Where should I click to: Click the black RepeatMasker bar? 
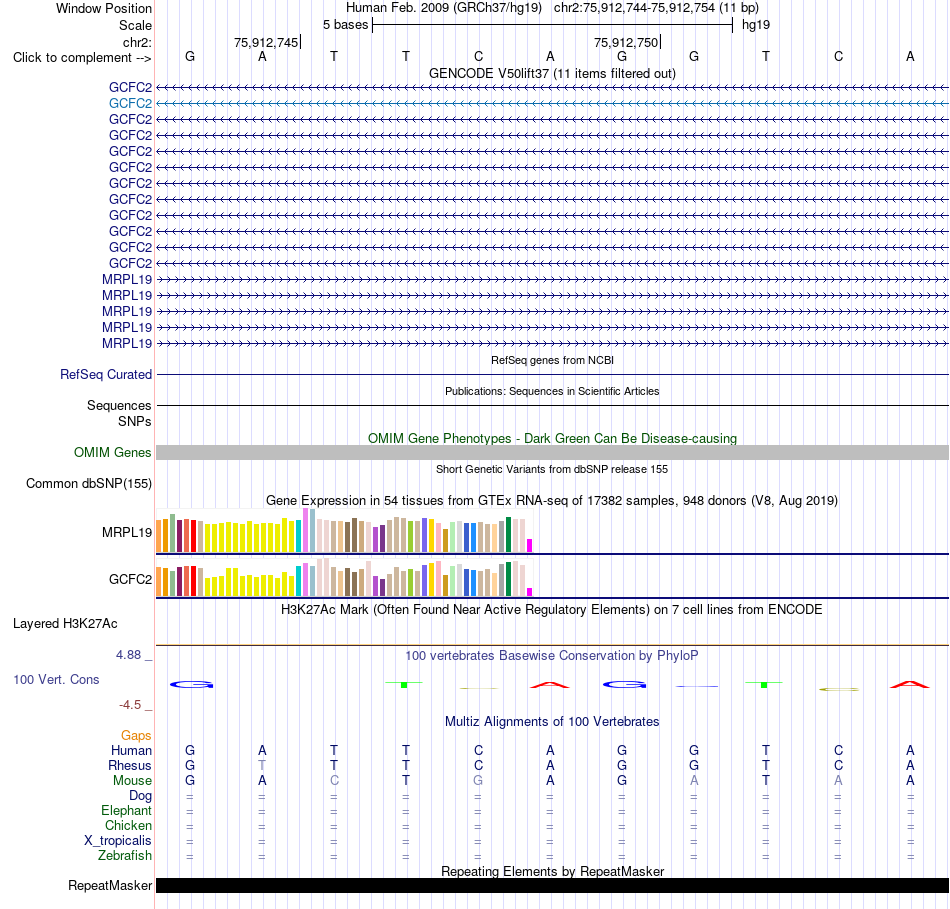coord(552,885)
